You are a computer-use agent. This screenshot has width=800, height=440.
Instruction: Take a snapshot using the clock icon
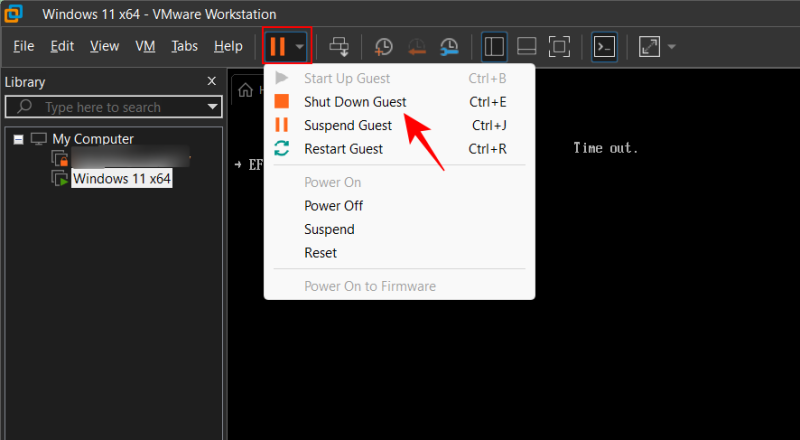pos(383,46)
